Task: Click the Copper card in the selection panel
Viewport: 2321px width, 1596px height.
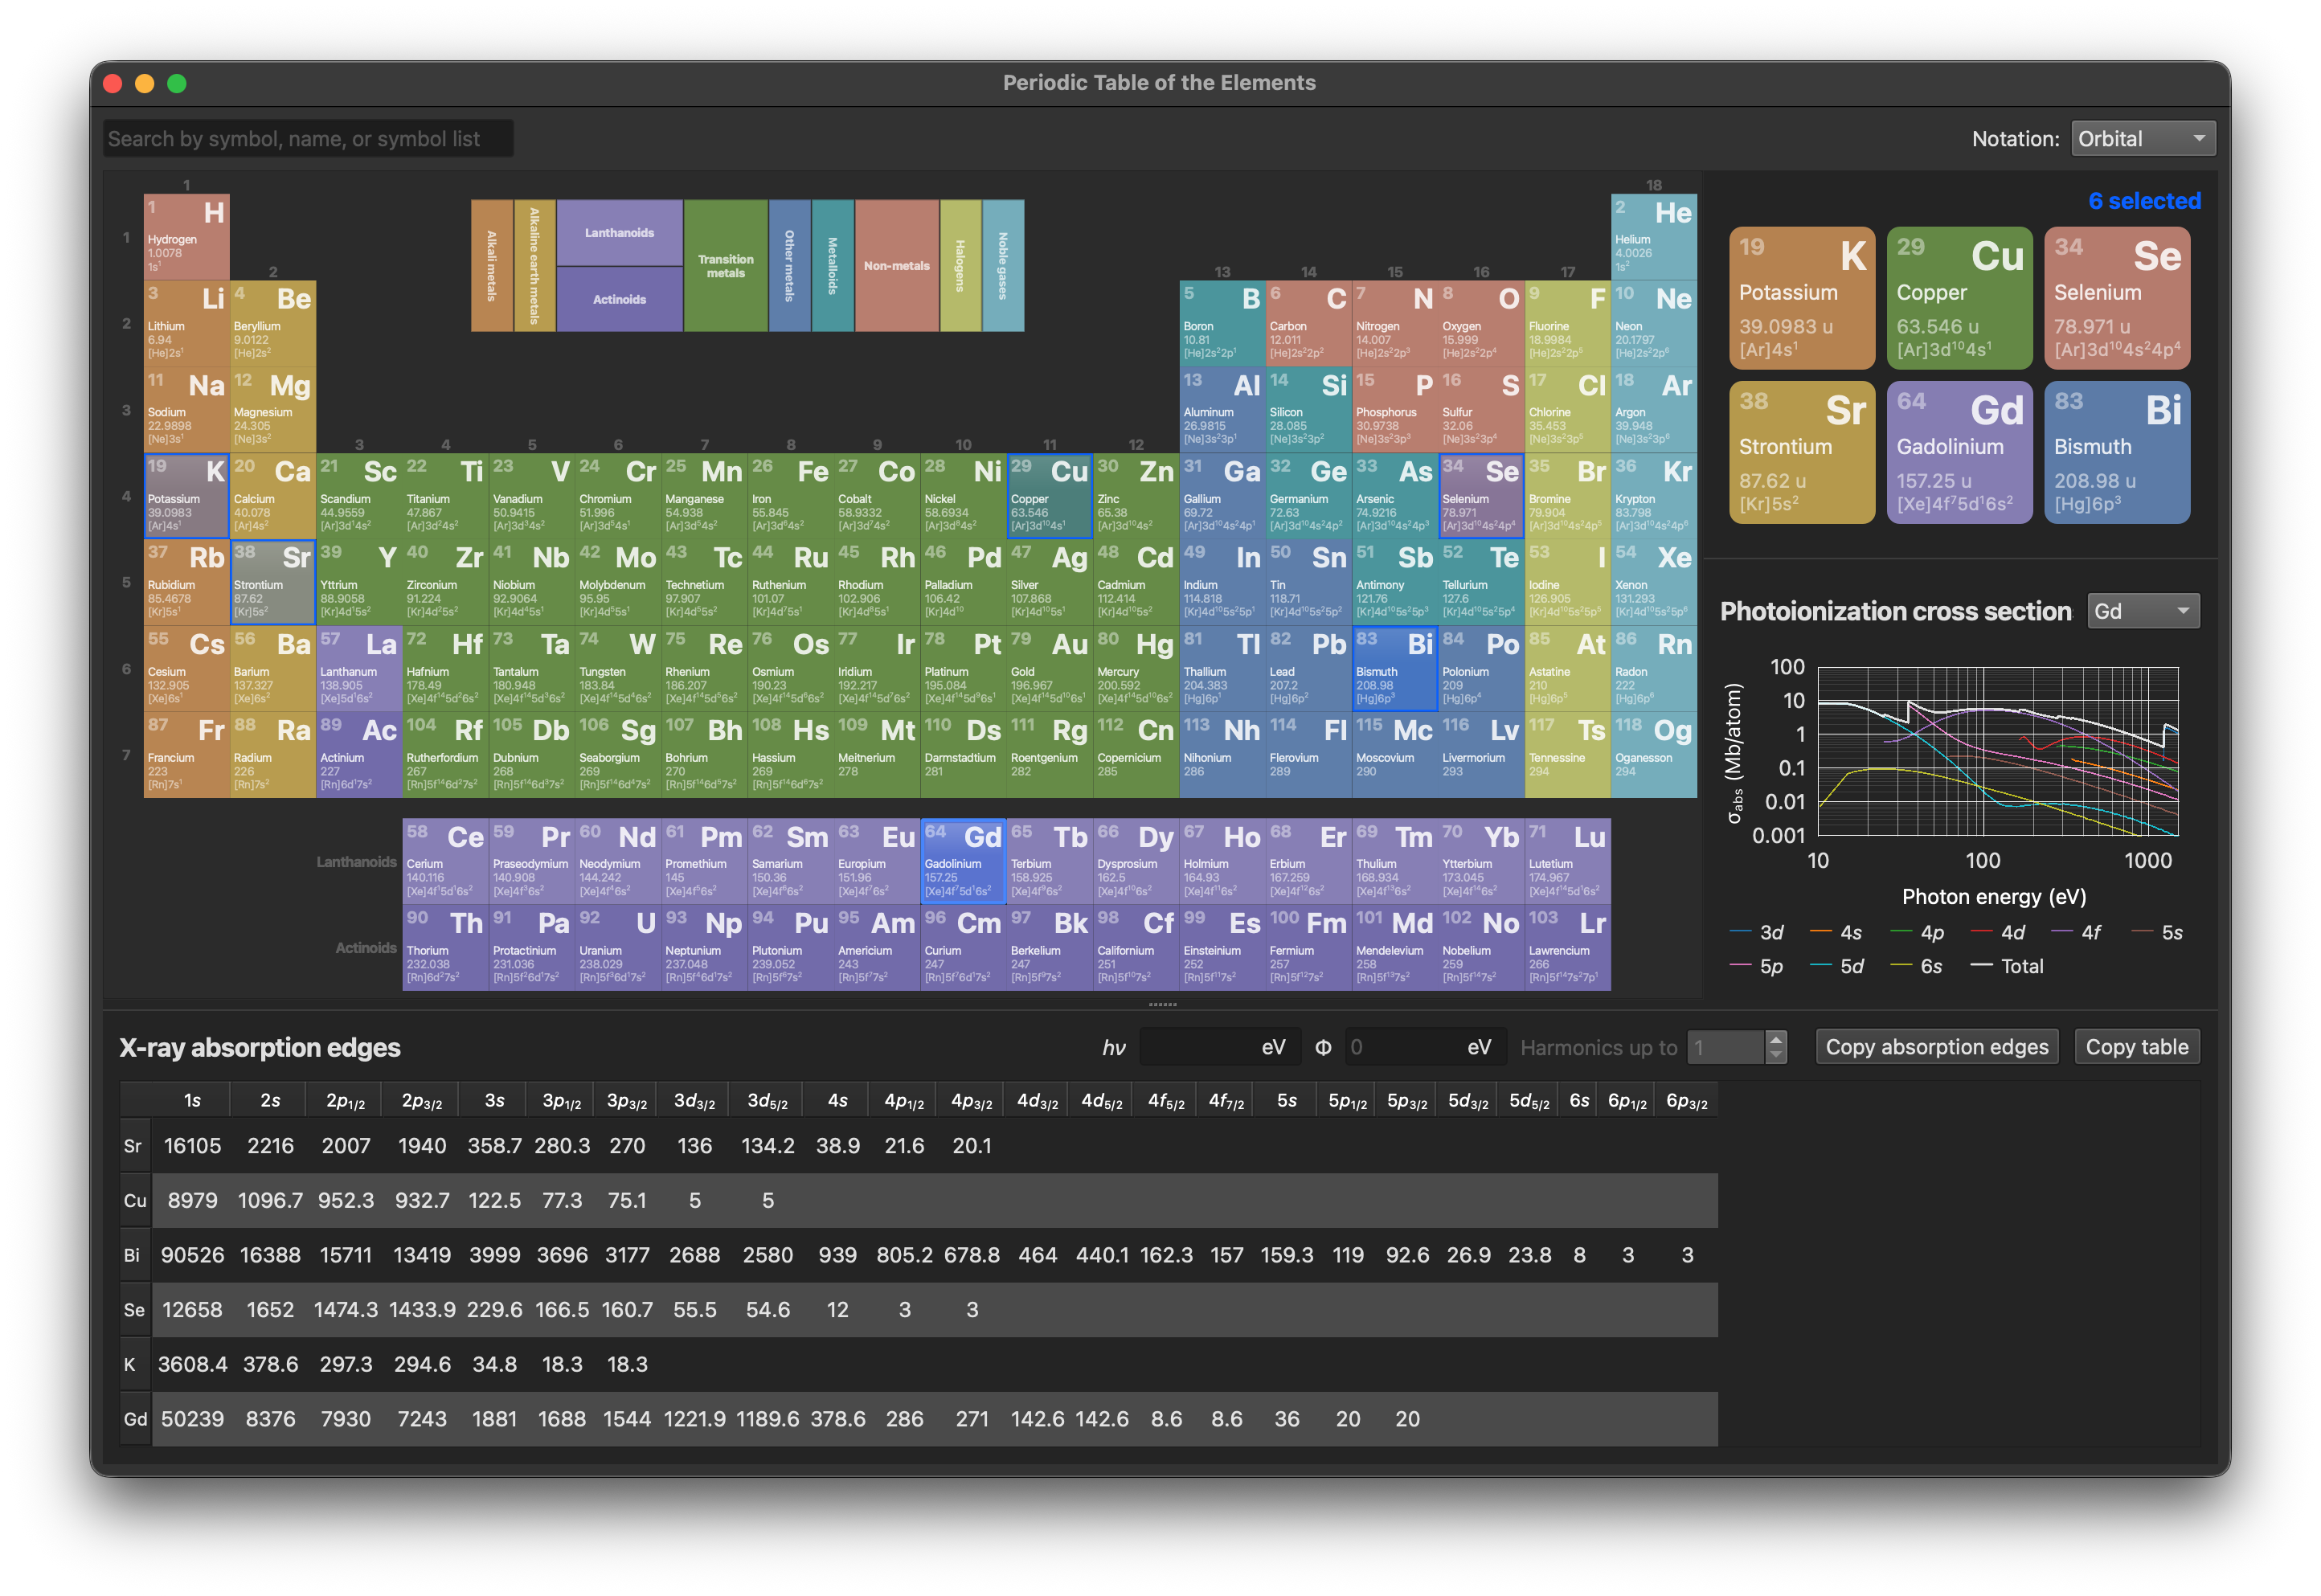Action: [1959, 298]
